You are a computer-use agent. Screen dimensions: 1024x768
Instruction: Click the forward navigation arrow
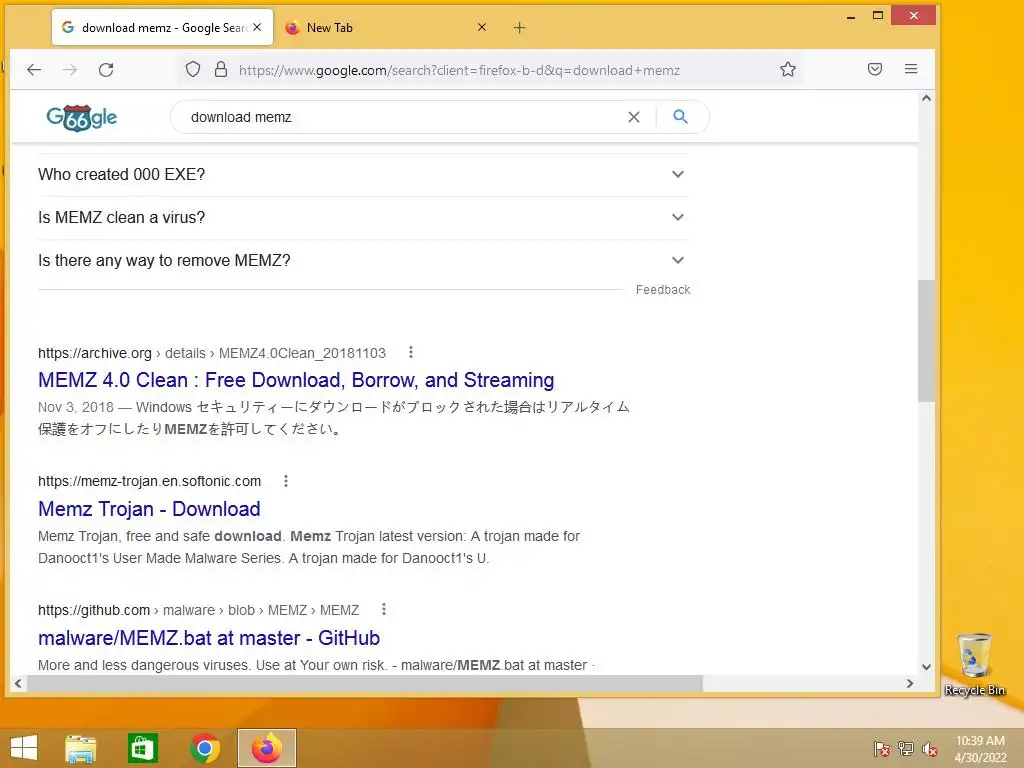(70, 69)
